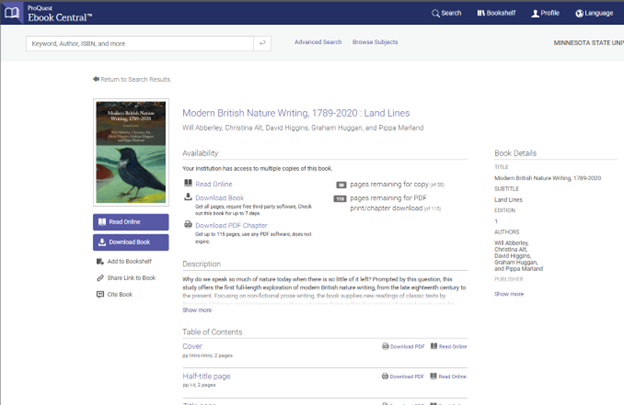This screenshot has height=405, width=624.
Task: Click Download Book link under Availability
Action: click(x=220, y=198)
